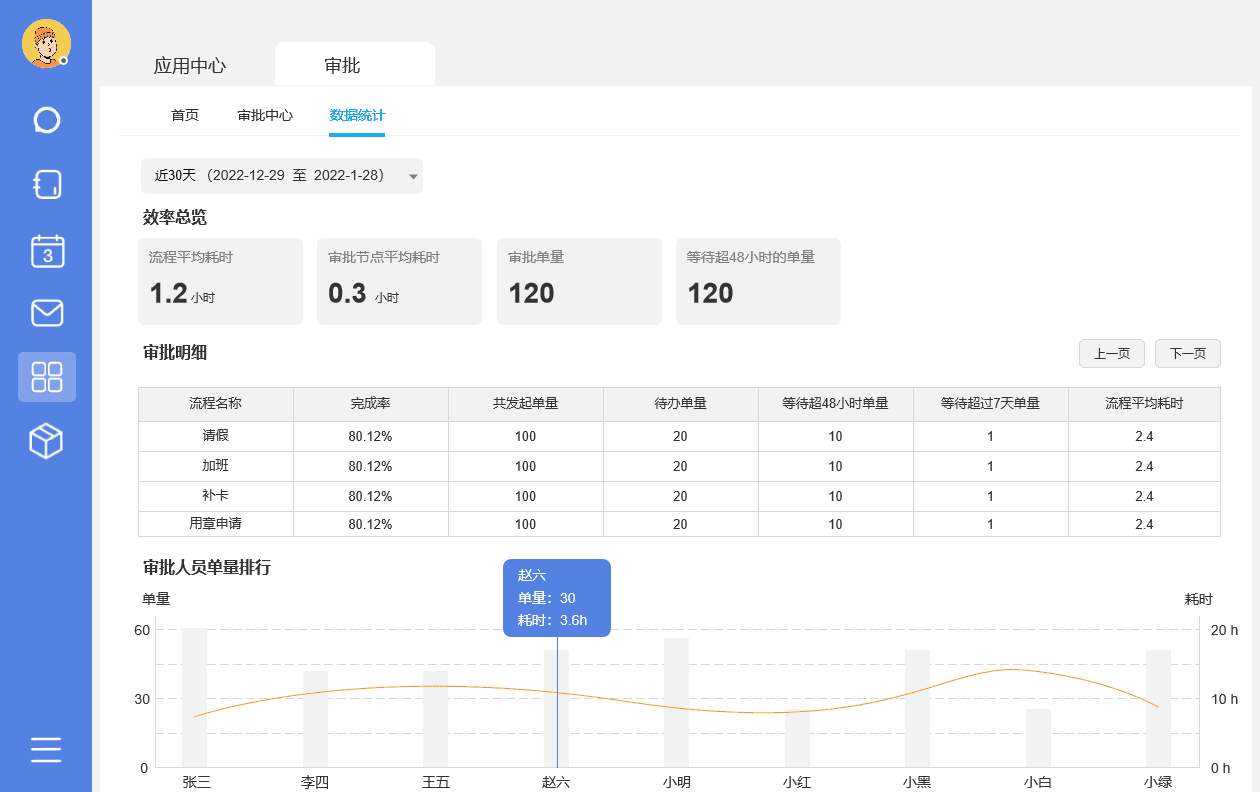The image size is (1260, 792).
Task: Select the 用章申请 row name
Action: pyautogui.click(x=216, y=524)
